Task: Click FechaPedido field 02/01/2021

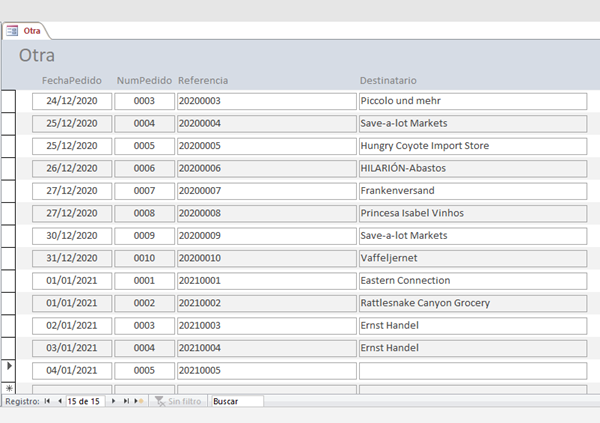Action: tap(72, 326)
